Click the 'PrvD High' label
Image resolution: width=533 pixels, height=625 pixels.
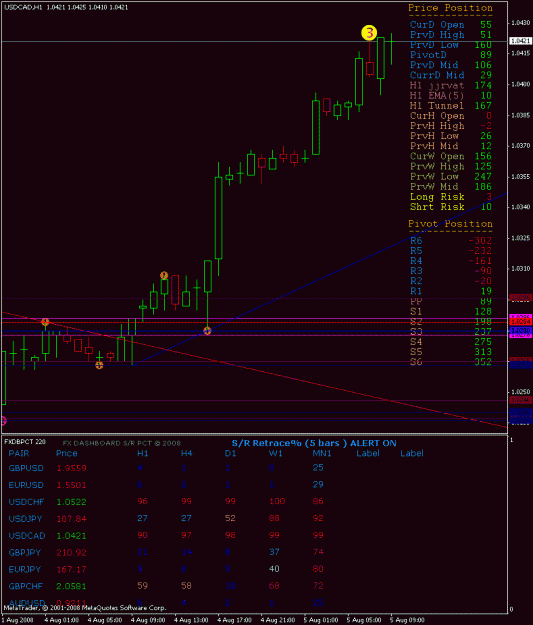437,35
